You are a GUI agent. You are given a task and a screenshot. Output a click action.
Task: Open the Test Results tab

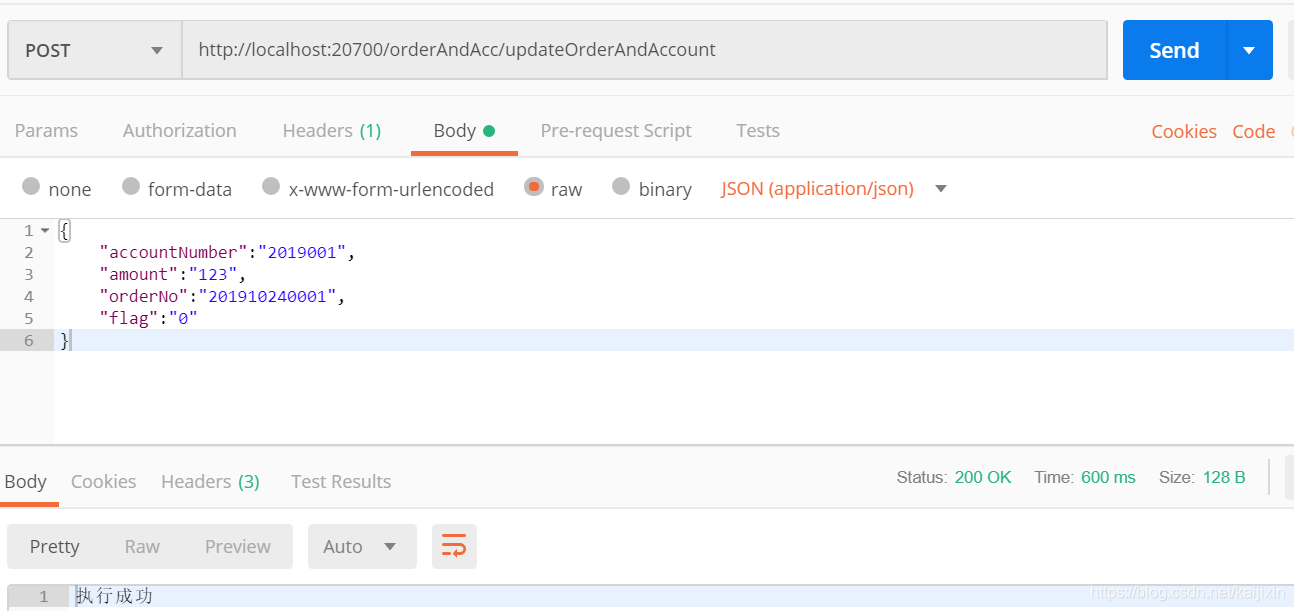click(341, 481)
